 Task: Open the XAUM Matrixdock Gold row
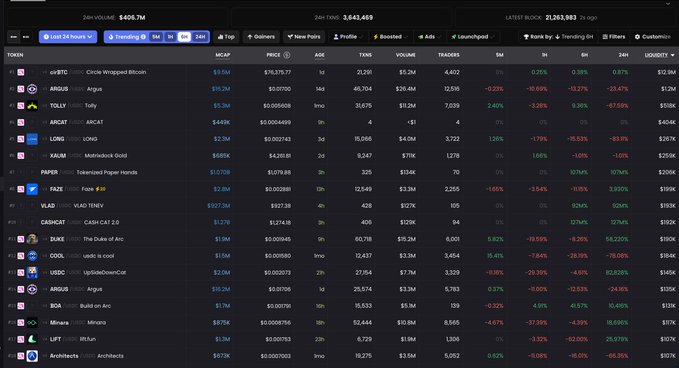pos(340,156)
